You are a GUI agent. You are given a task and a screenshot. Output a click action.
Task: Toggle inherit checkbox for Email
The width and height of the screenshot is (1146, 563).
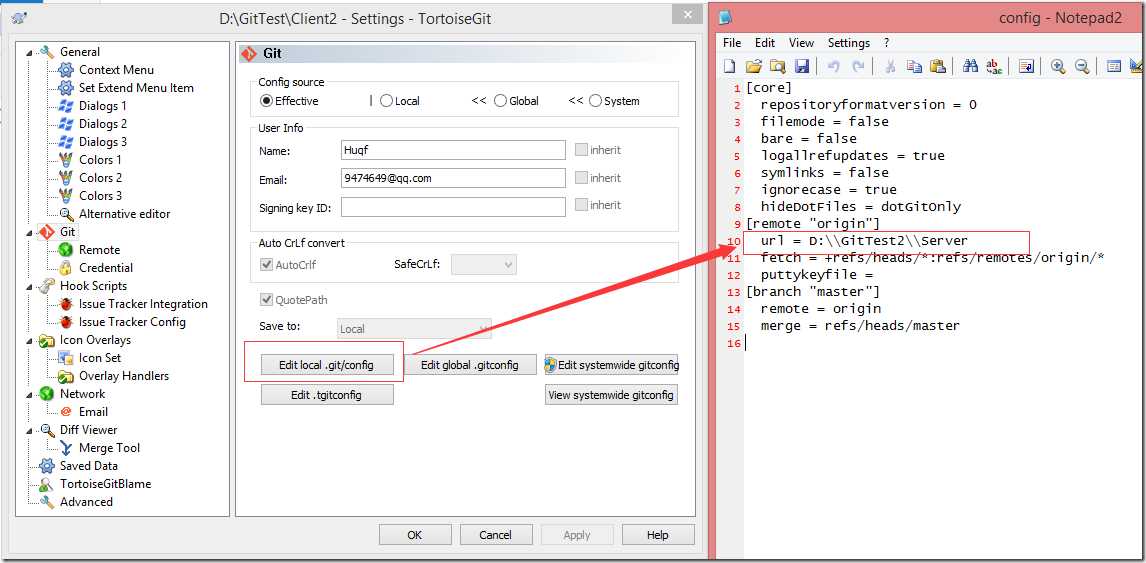[x=581, y=178]
